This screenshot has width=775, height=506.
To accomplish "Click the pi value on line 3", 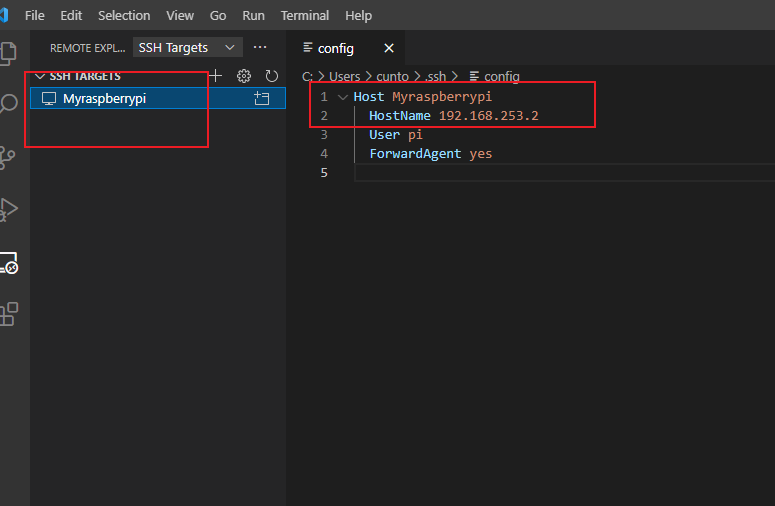I will tap(415, 135).
